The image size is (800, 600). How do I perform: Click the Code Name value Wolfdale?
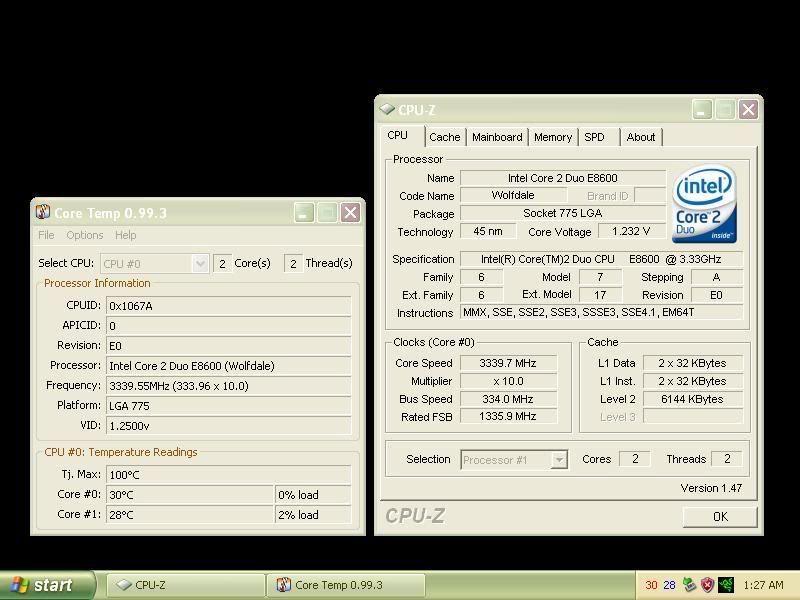[513, 195]
